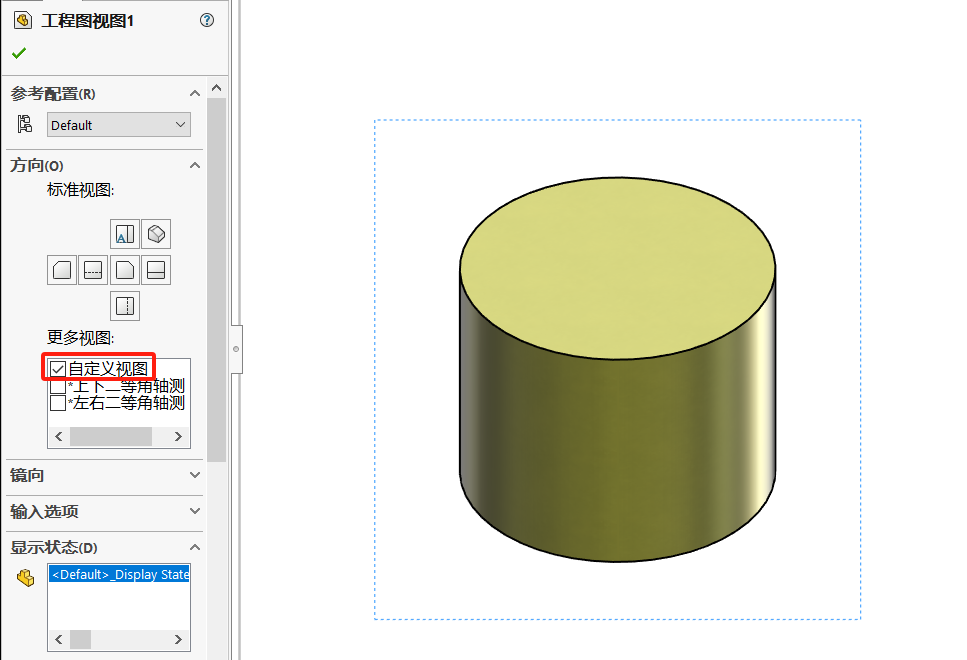Select the Isometric standard view icon
The height and width of the screenshot is (660, 967).
point(156,234)
